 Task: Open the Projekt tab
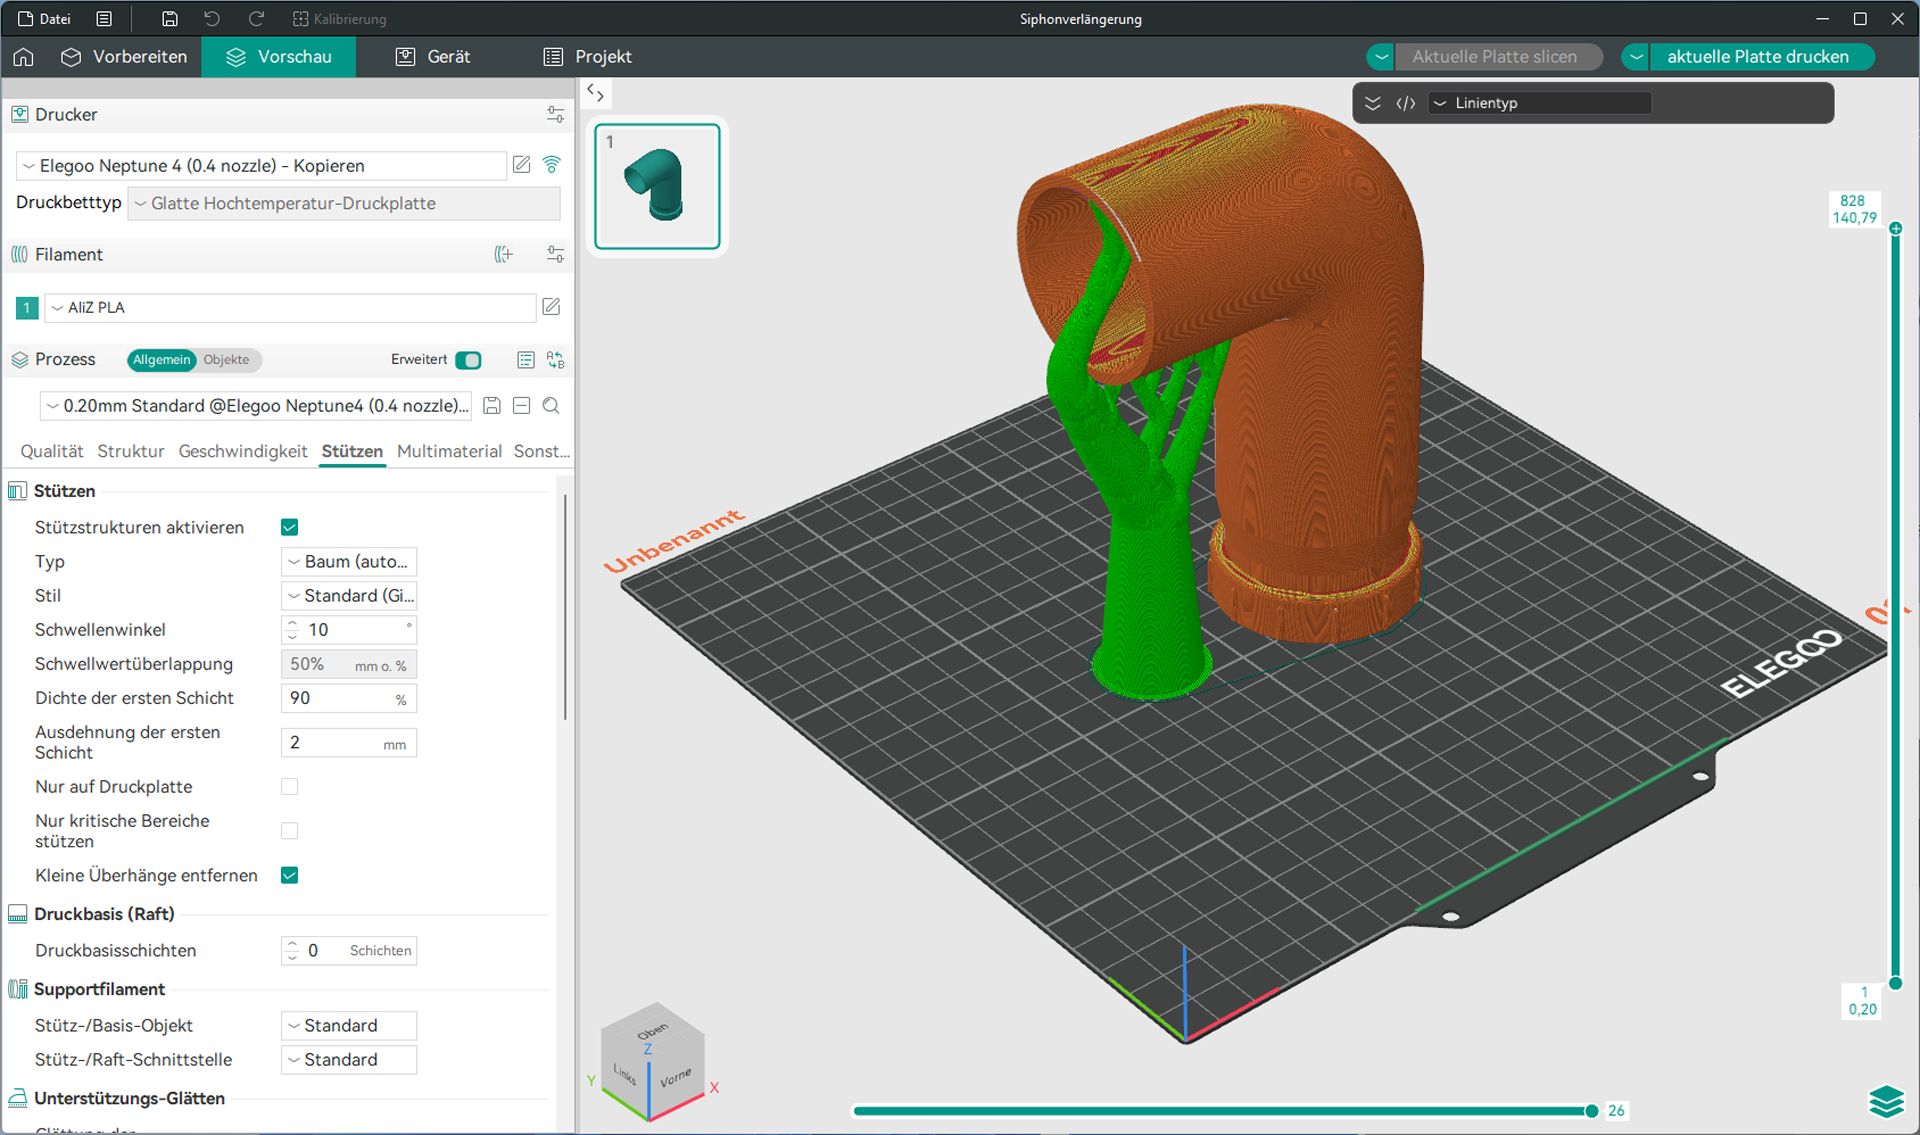tap(588, 57)
